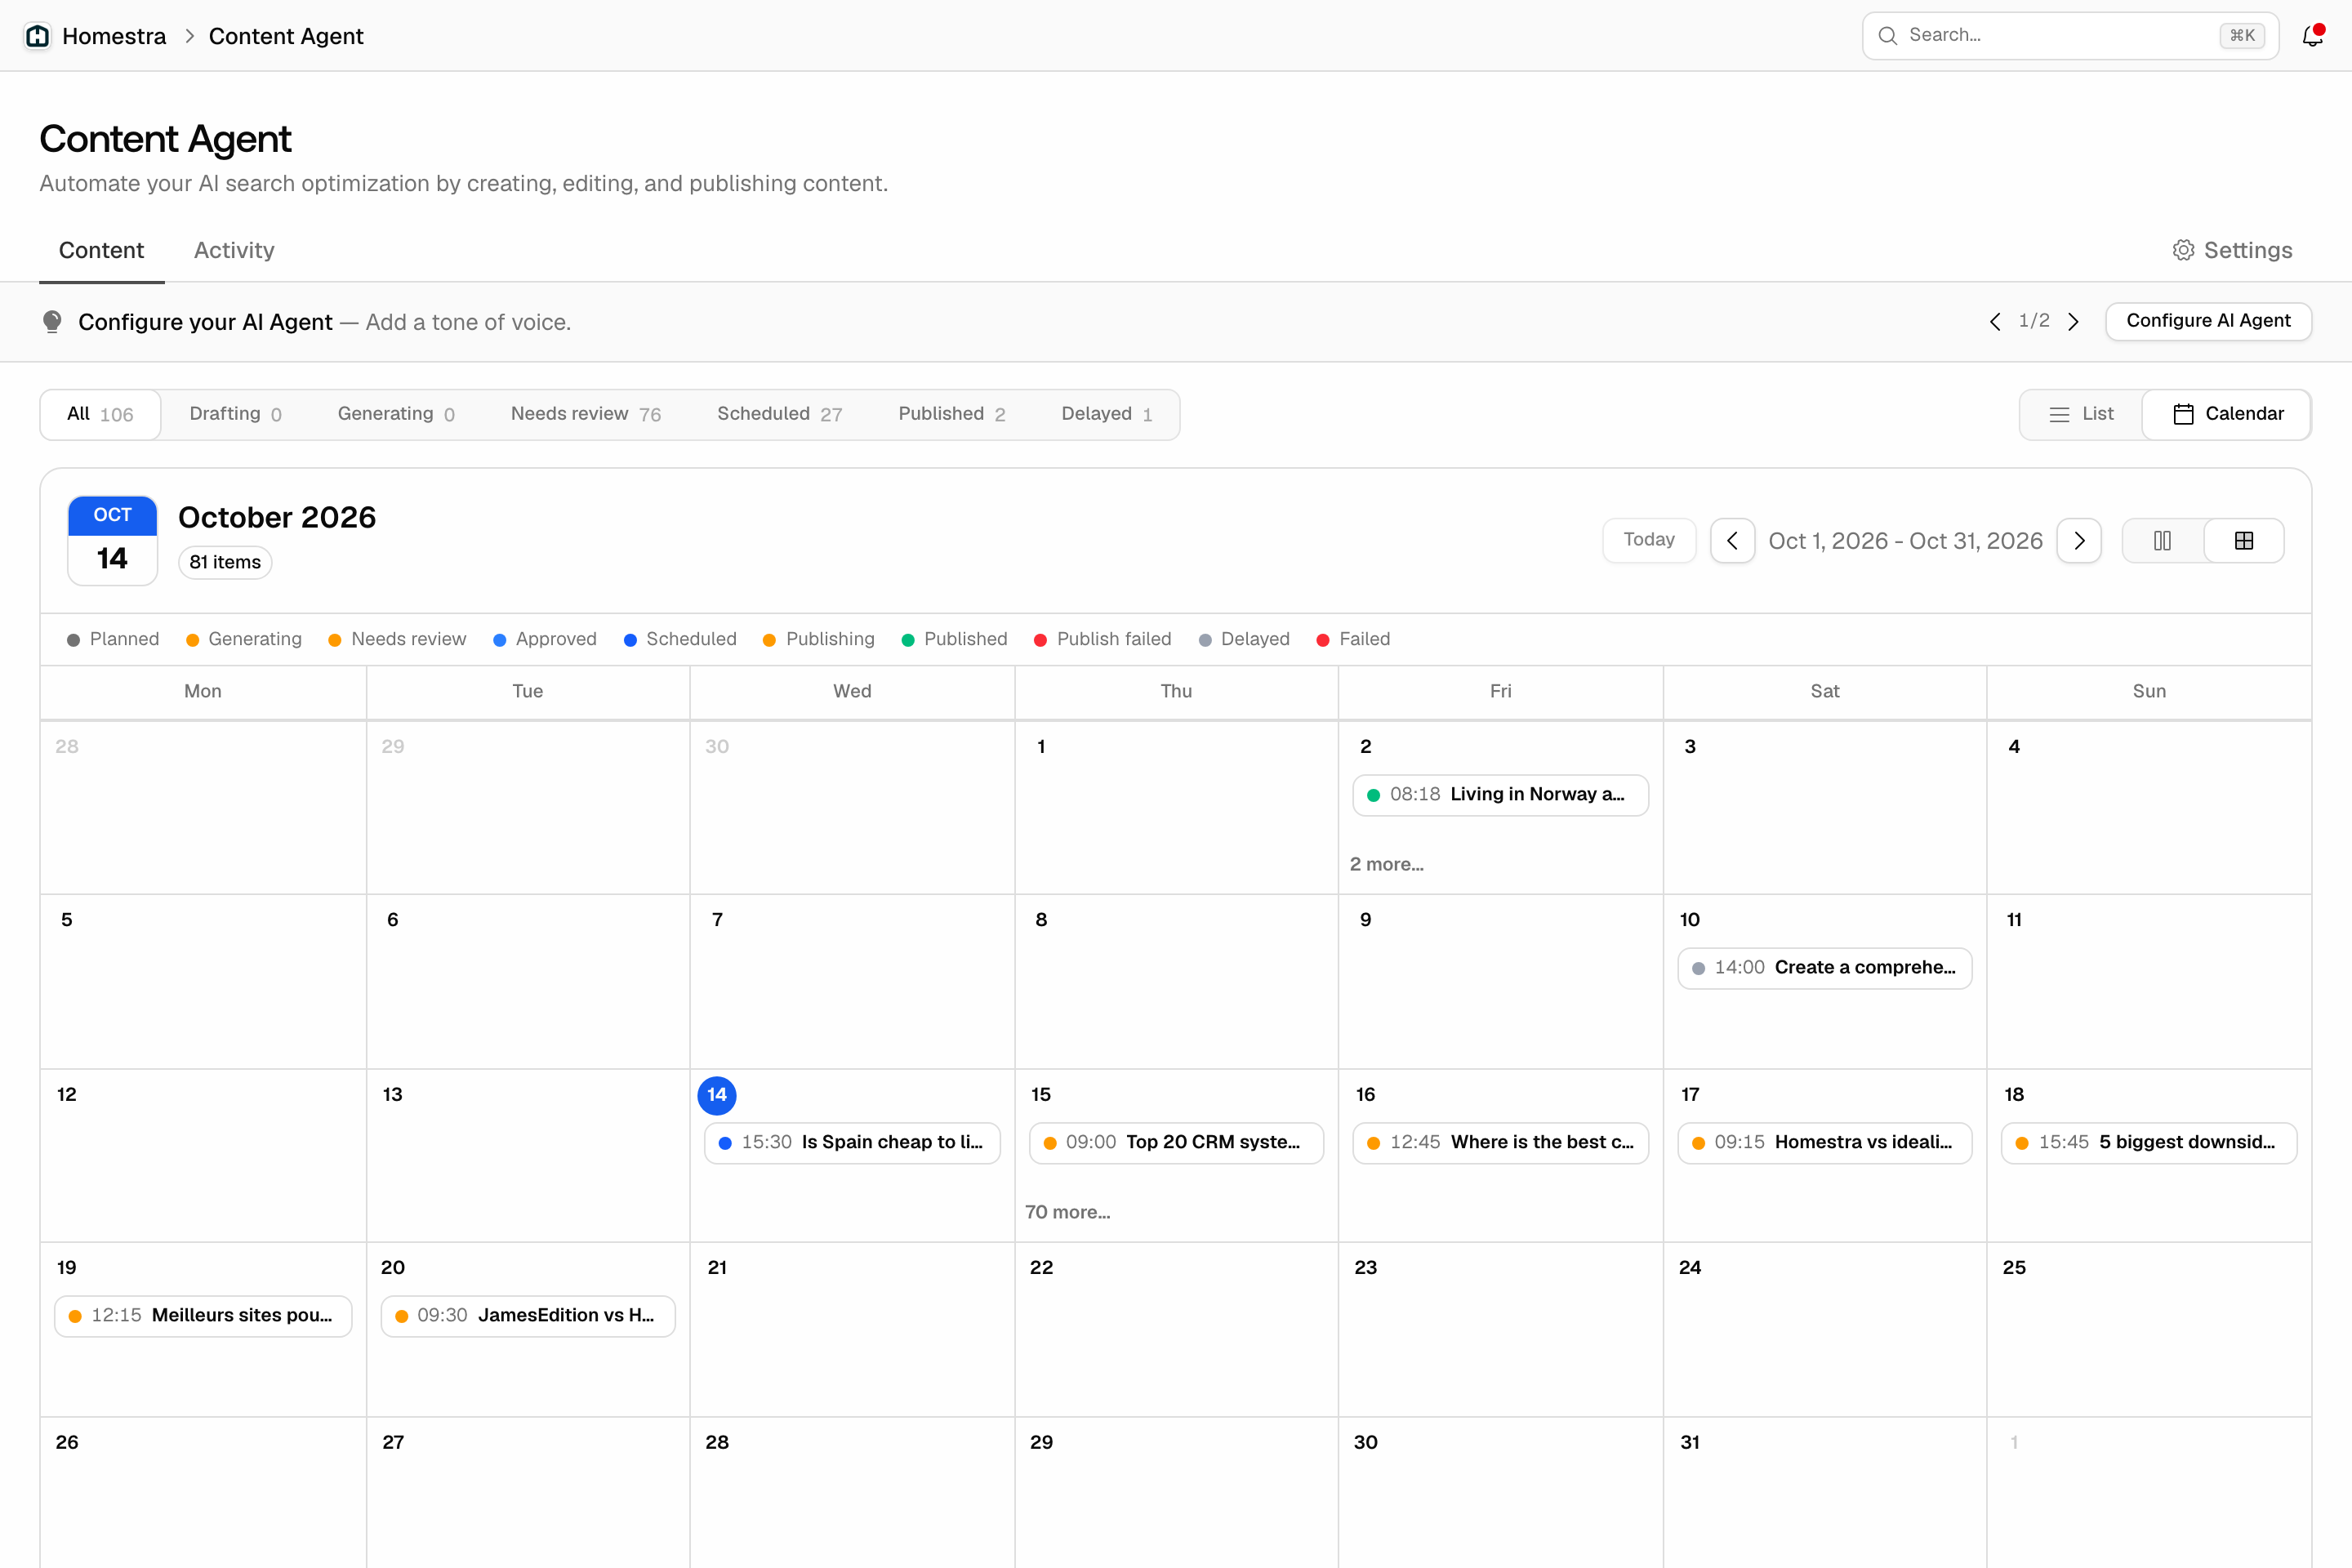Filter by Generating status
This screenshot has width=2352, height=1568.
click(396, 414)
